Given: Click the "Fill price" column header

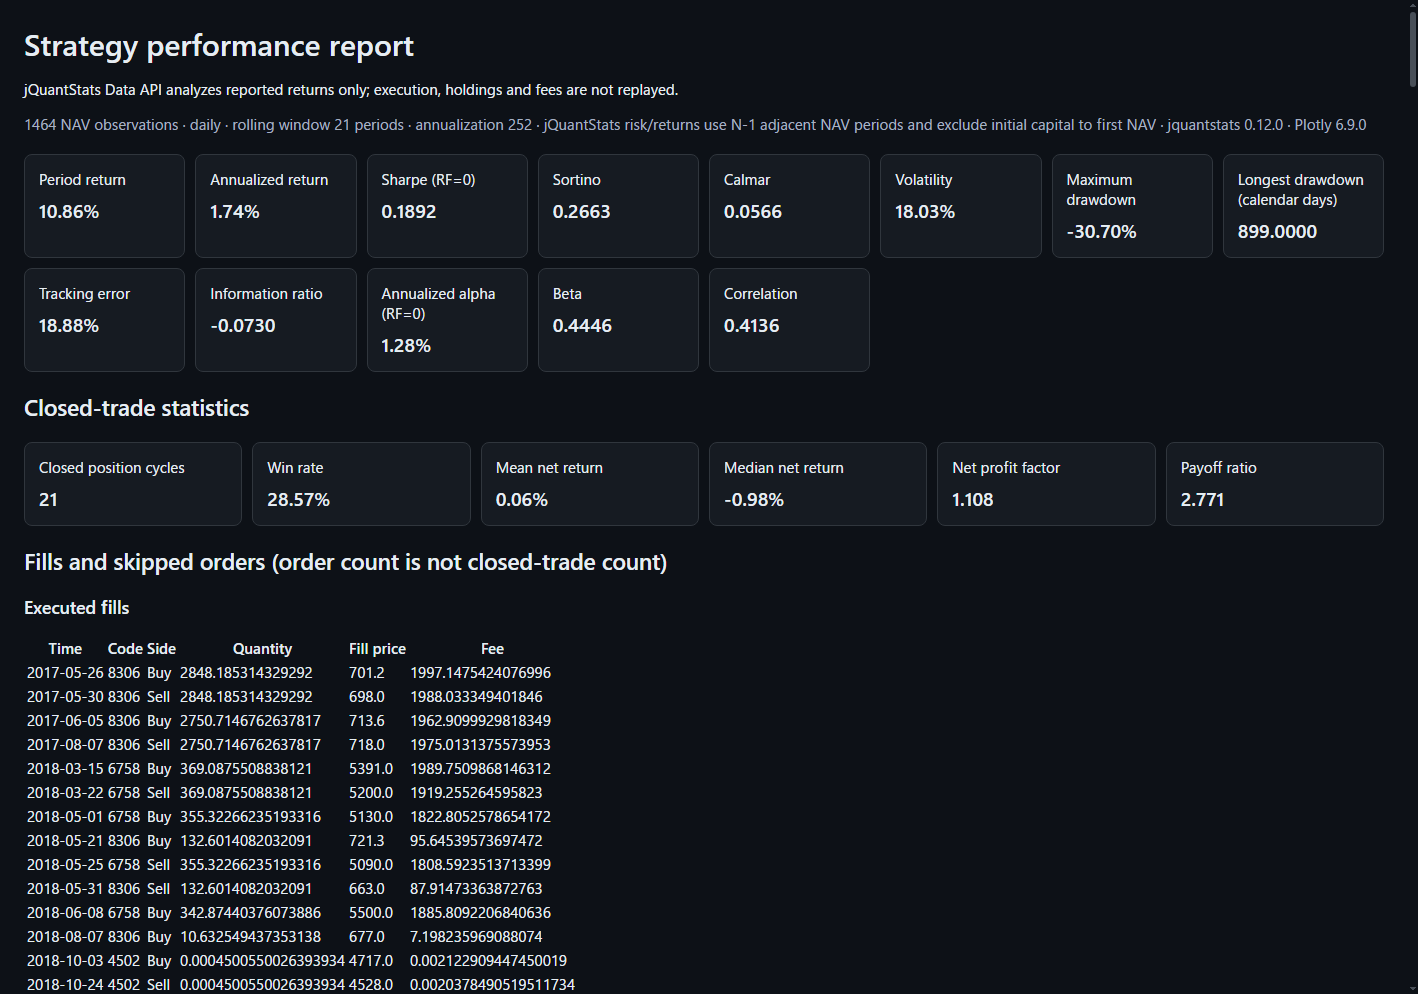Looking at the screenshot, I should tap(377, 649).
